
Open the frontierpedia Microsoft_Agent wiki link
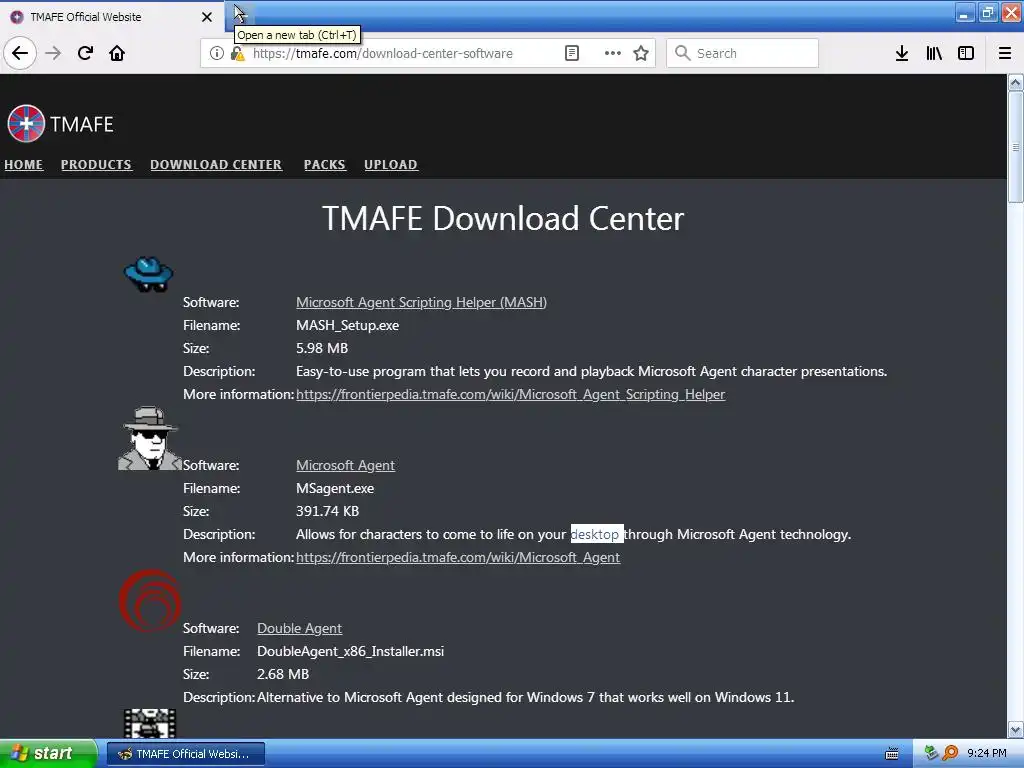coord(458,558)
